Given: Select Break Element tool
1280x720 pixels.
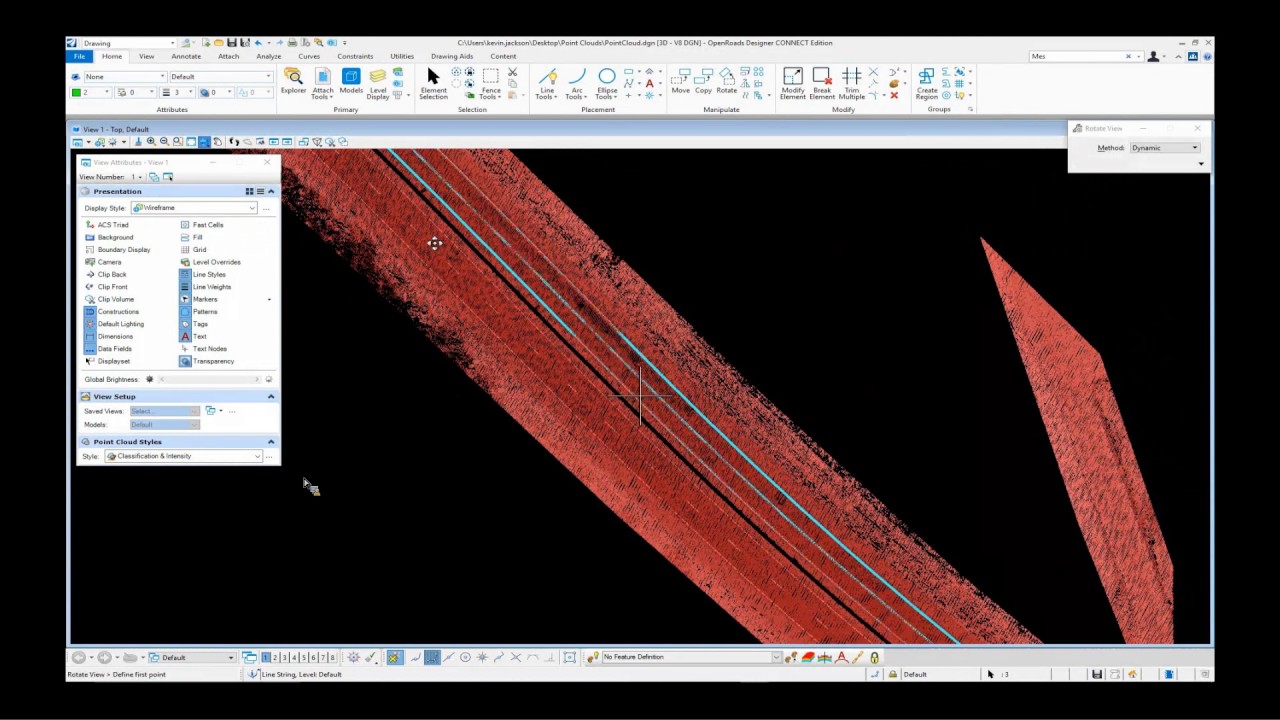Looking at the screenshot, I should click(822, 84).
